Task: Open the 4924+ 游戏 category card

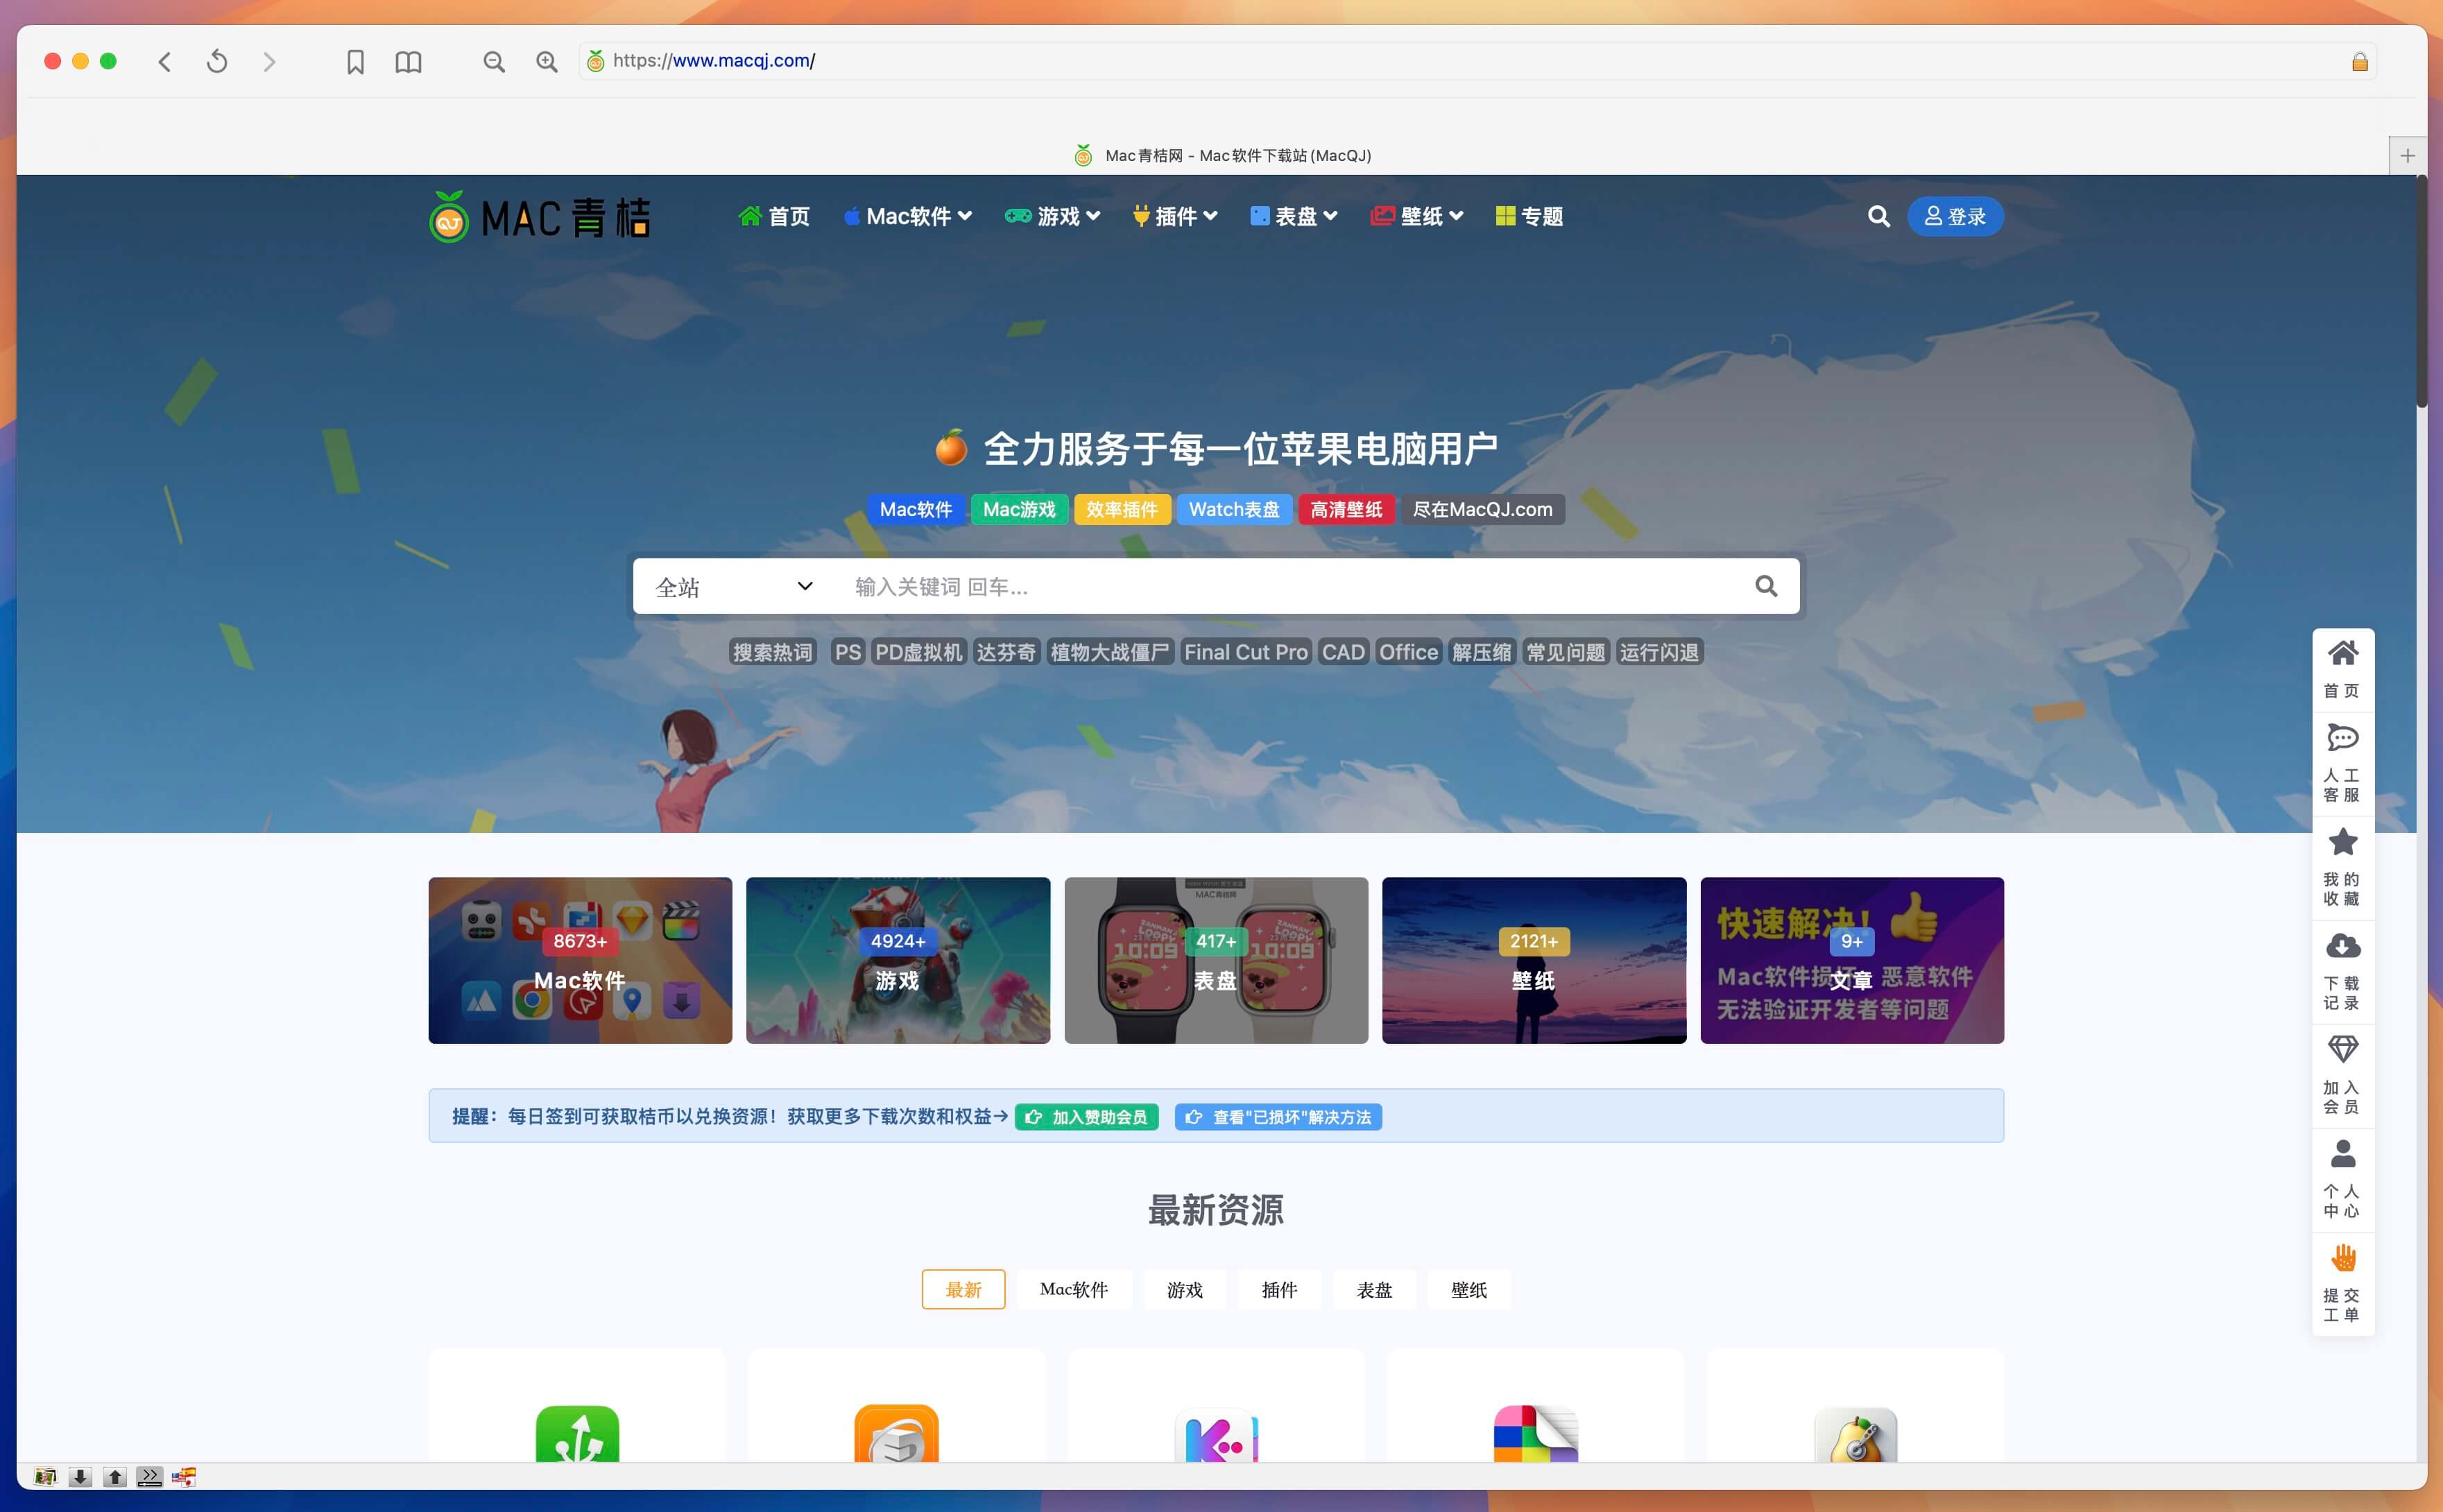Action: 898,960
